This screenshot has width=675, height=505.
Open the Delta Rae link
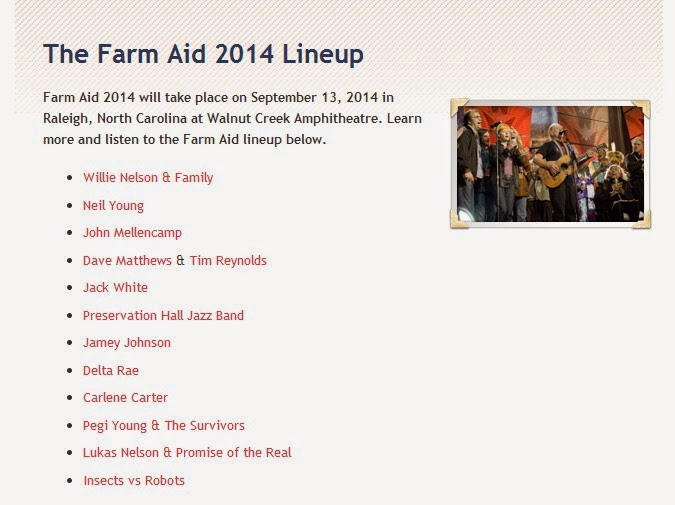(111, 371)
